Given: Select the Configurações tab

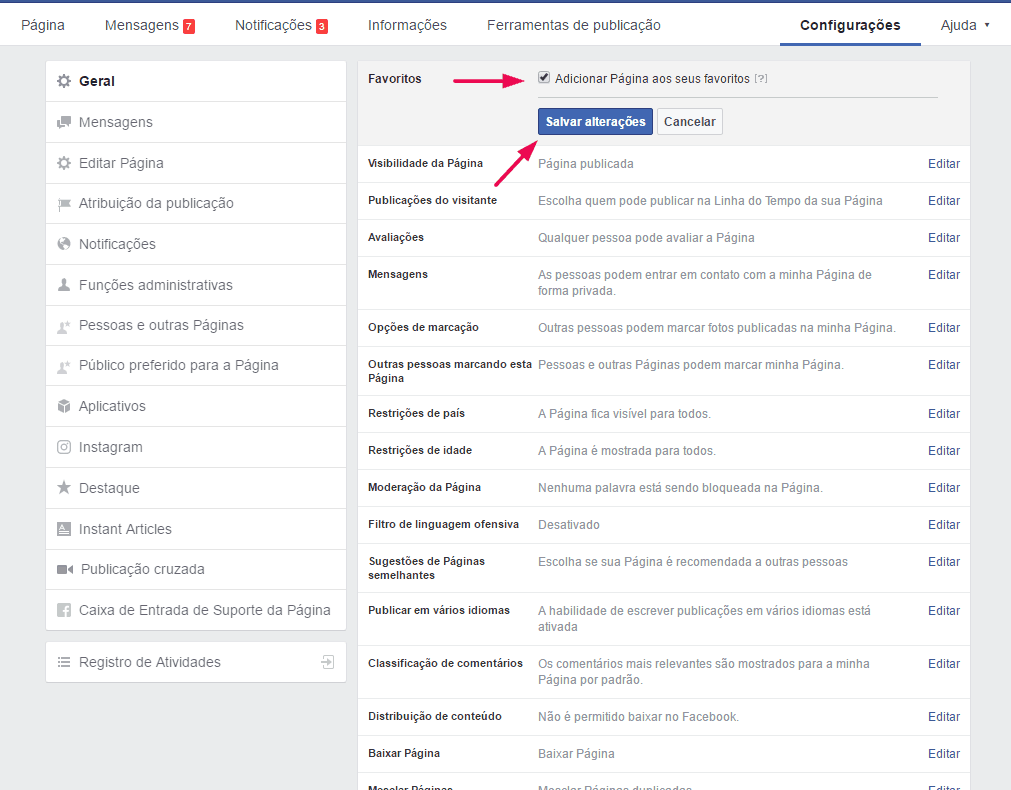Looking at the screenshot, I should point(850,25).
